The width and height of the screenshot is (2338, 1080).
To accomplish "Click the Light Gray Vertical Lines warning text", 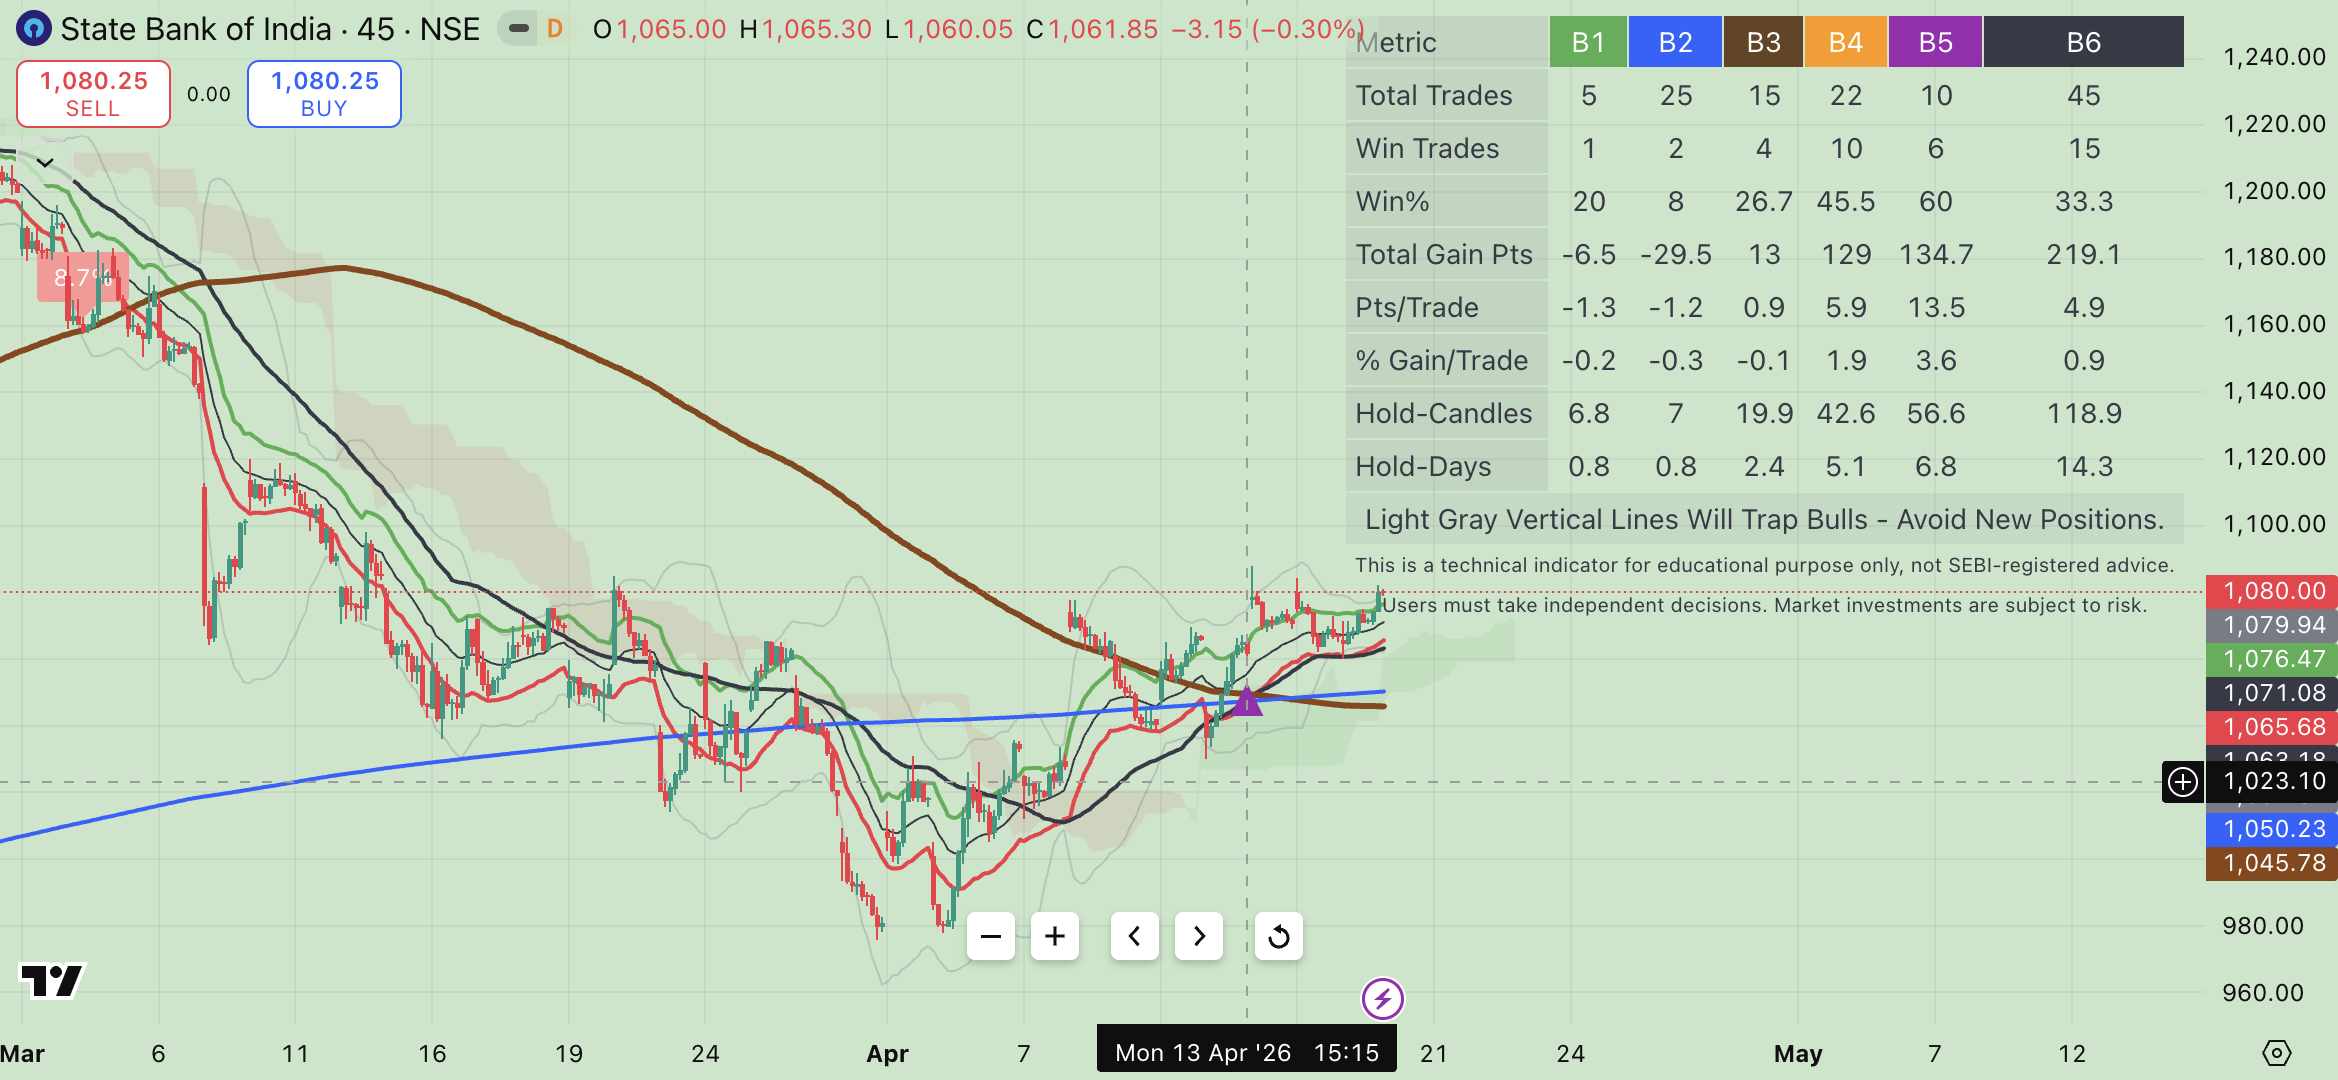I will pos(1764,519).
